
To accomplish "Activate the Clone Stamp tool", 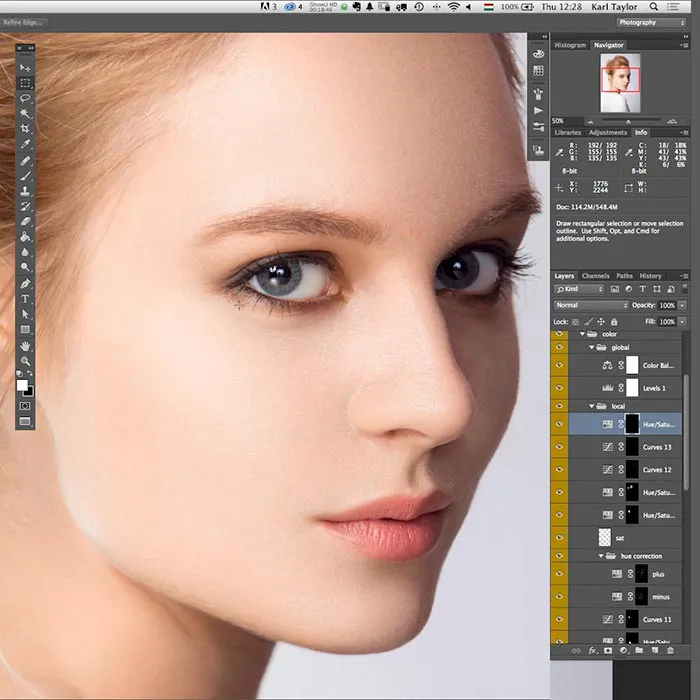I will tap(26, 191).
